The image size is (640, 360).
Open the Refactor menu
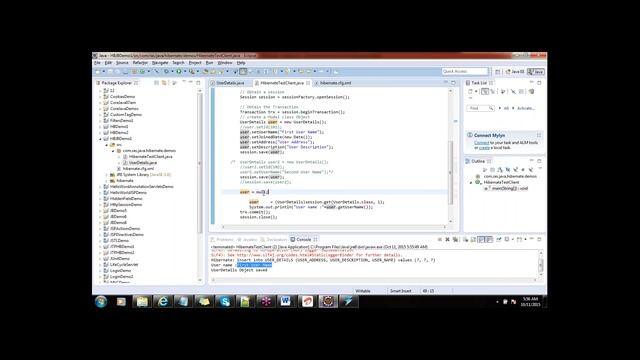point(140,63)
